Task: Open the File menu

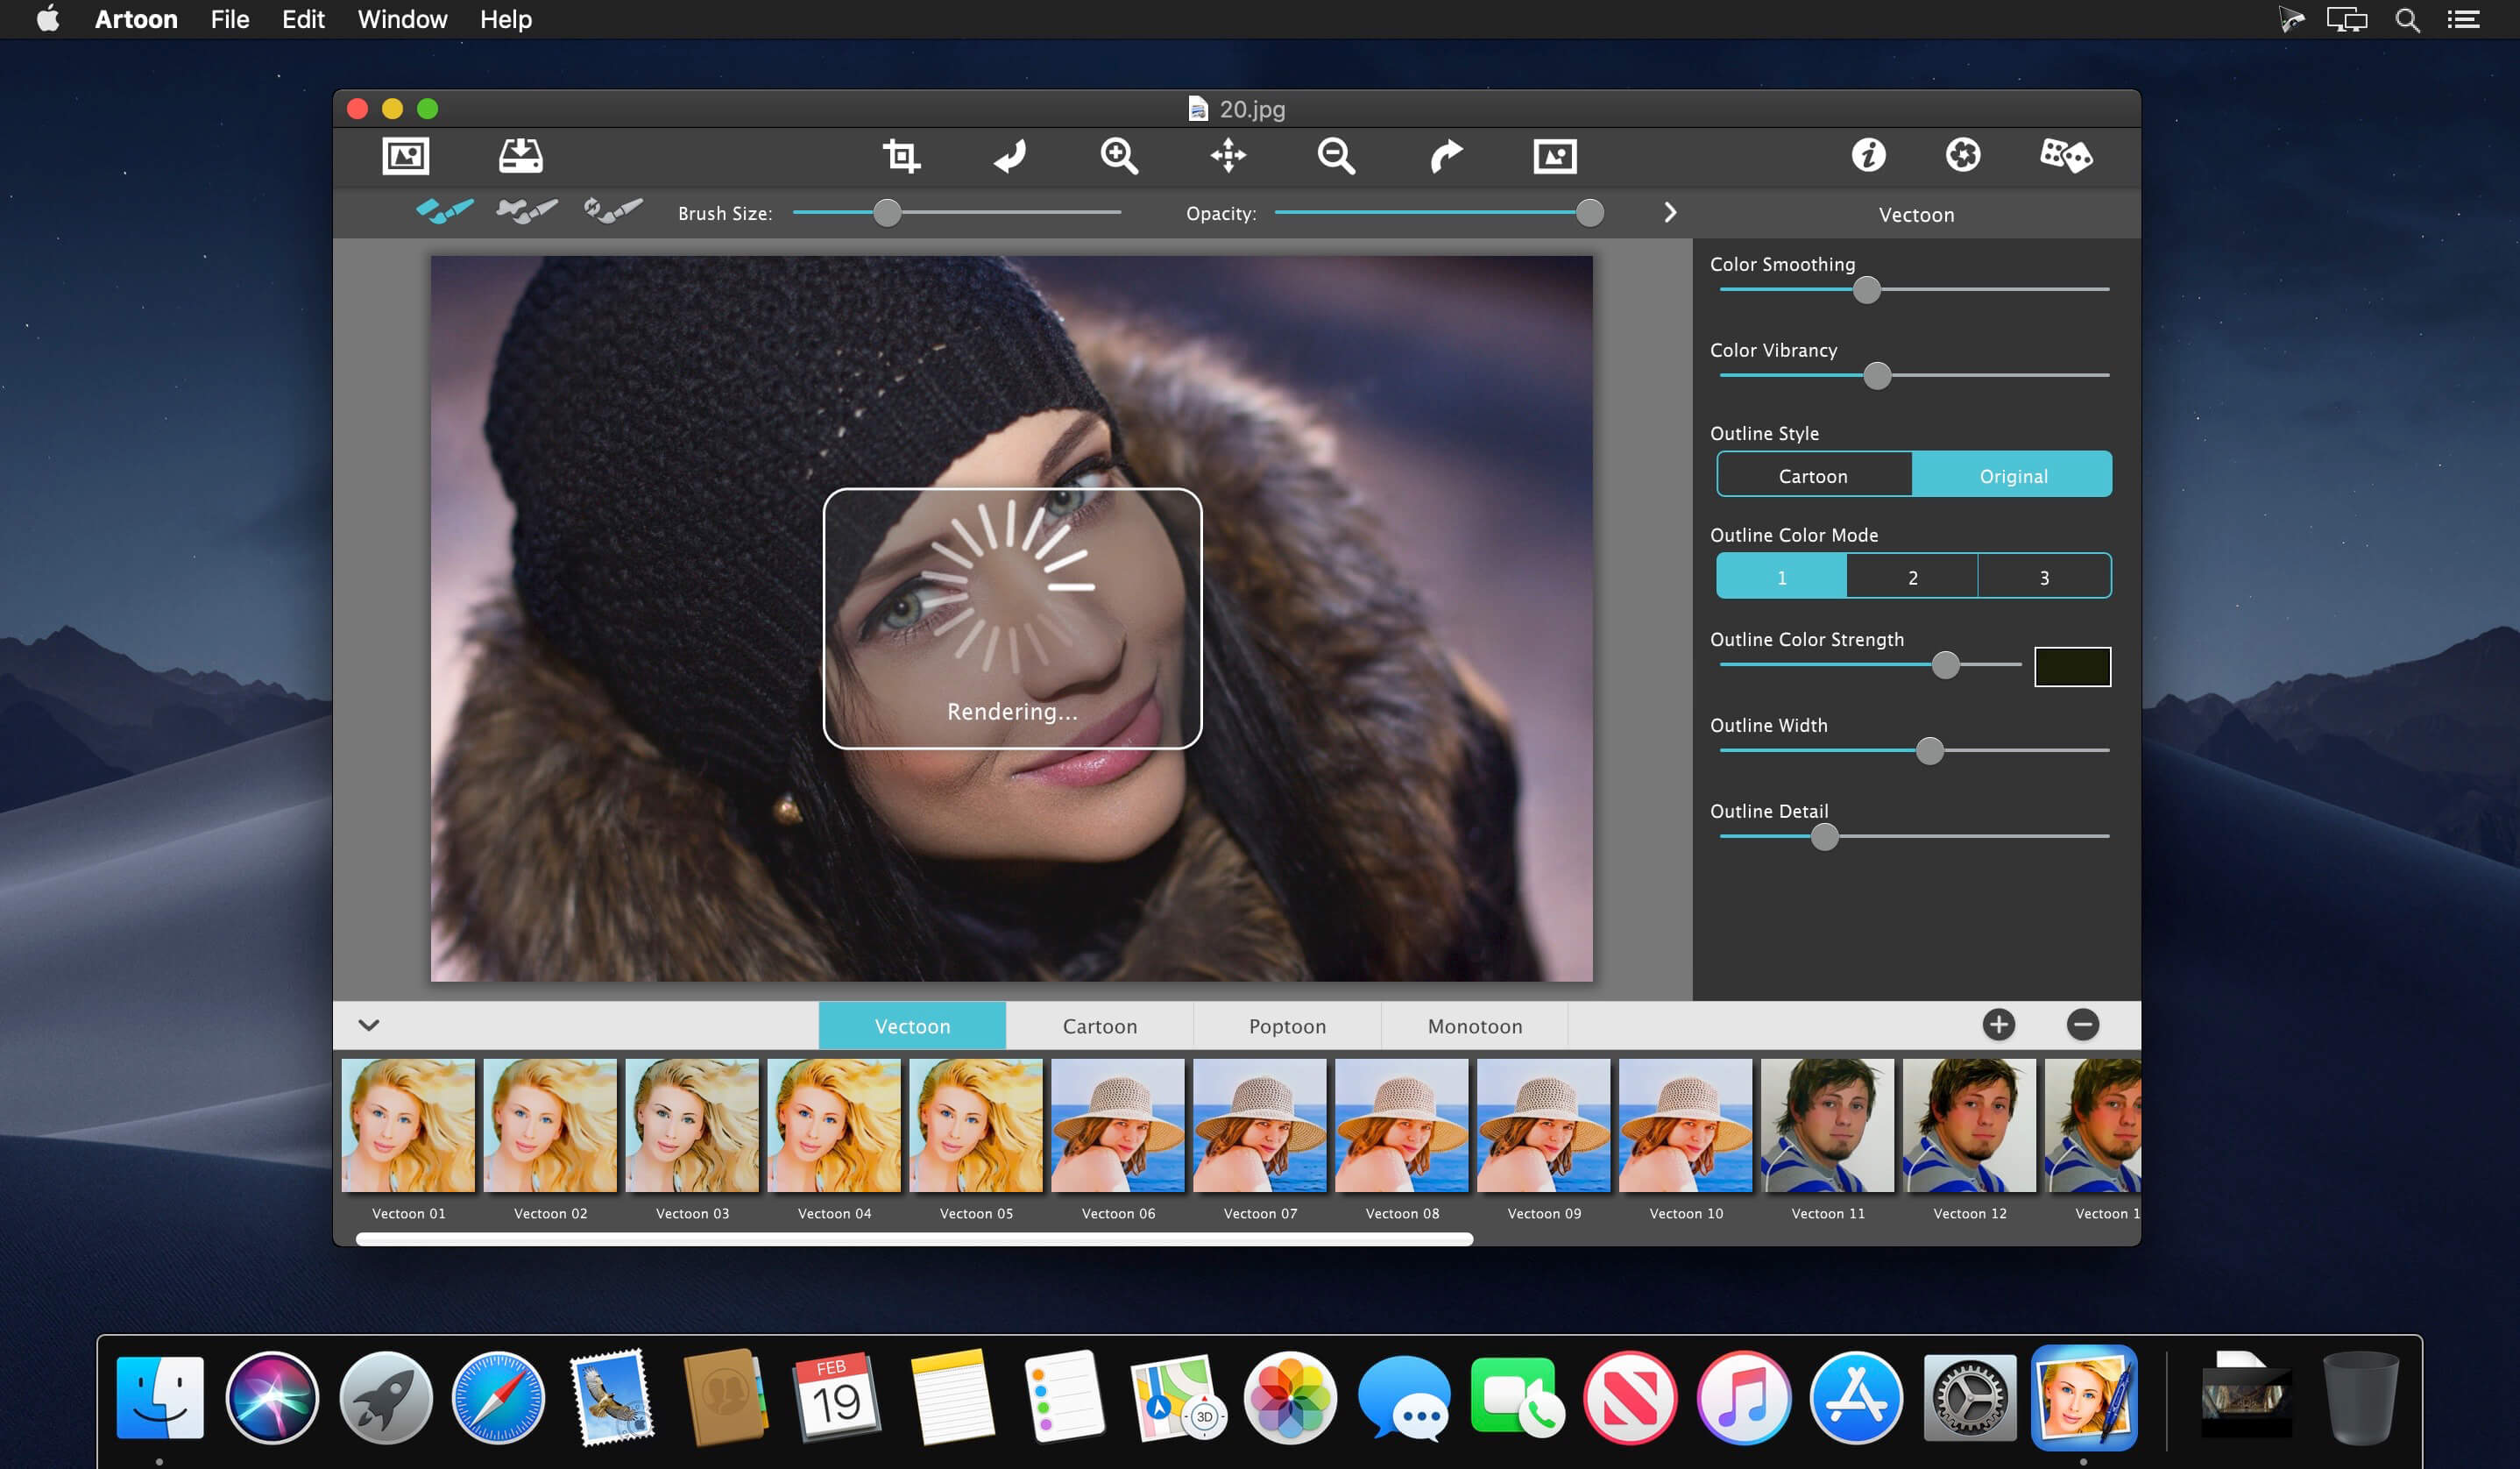Action: (229, 19)
